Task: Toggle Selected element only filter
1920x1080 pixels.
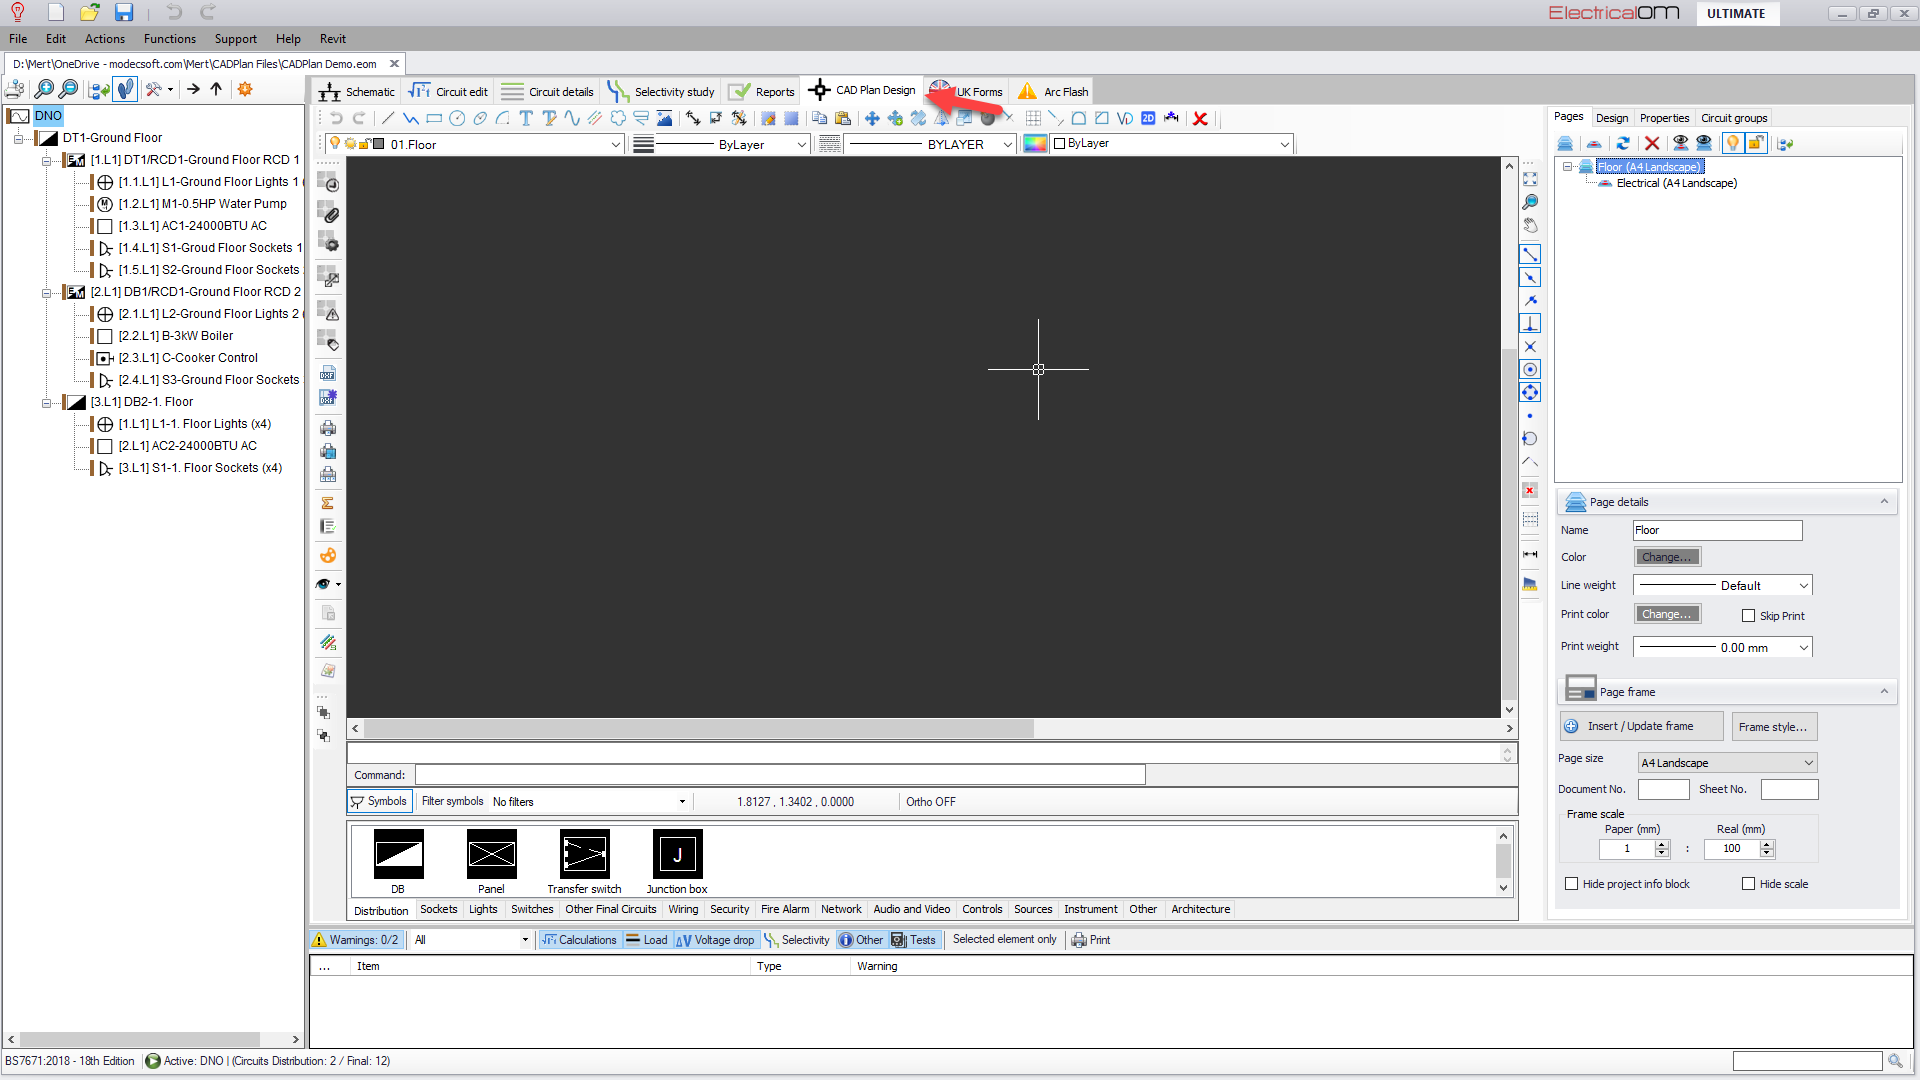Action: (1004, 939)
